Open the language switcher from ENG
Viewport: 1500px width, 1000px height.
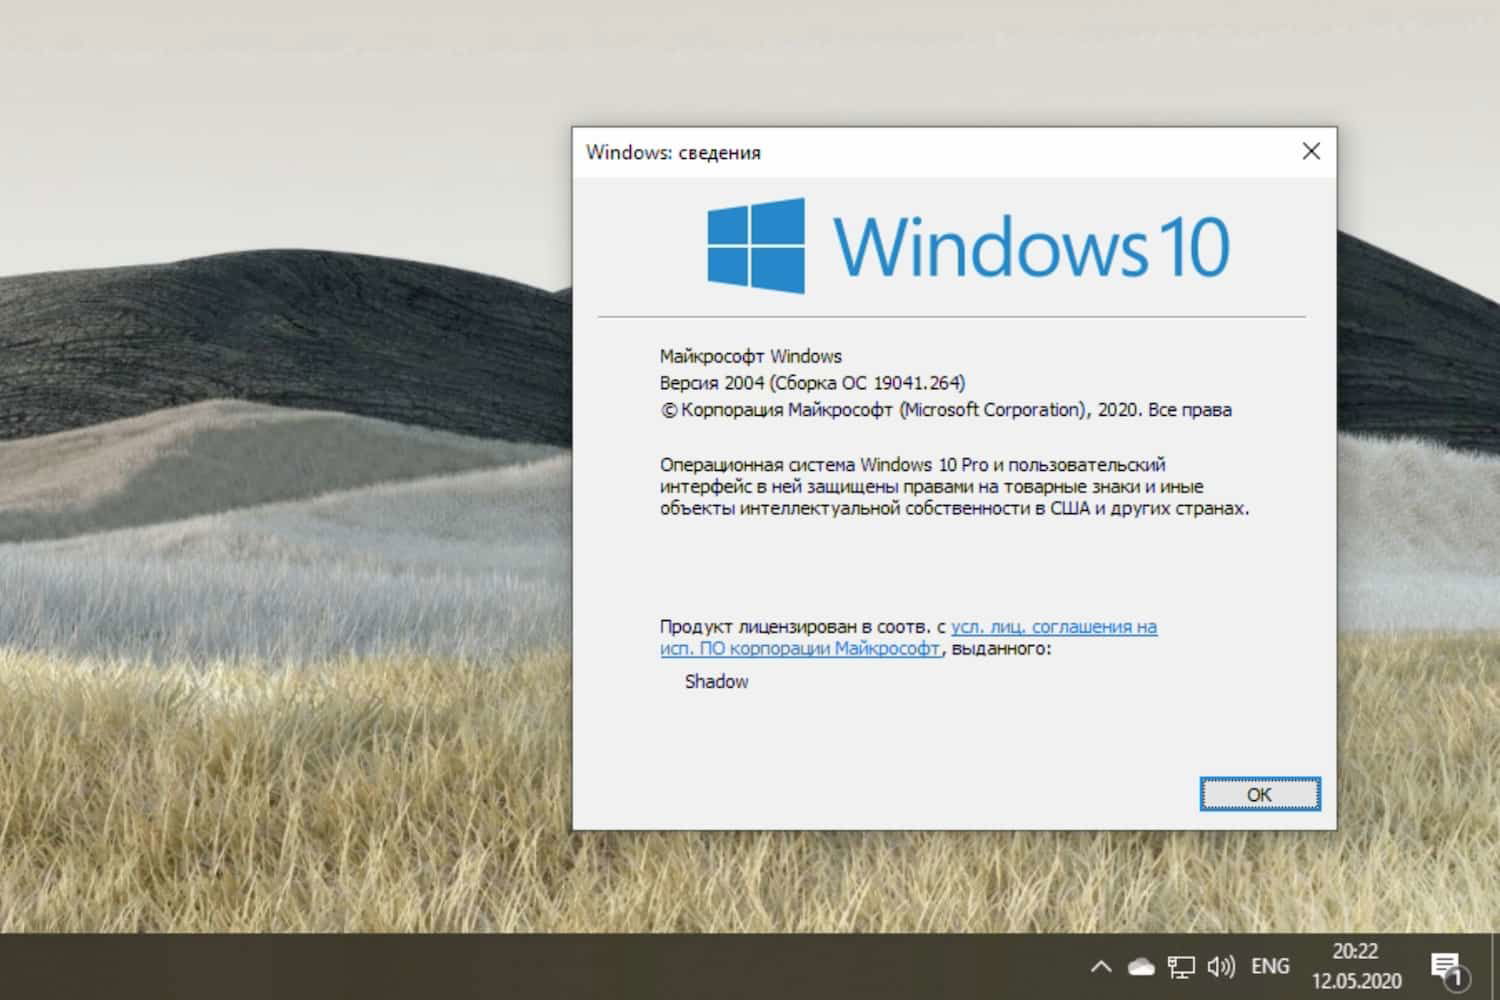click(1270, 966)
